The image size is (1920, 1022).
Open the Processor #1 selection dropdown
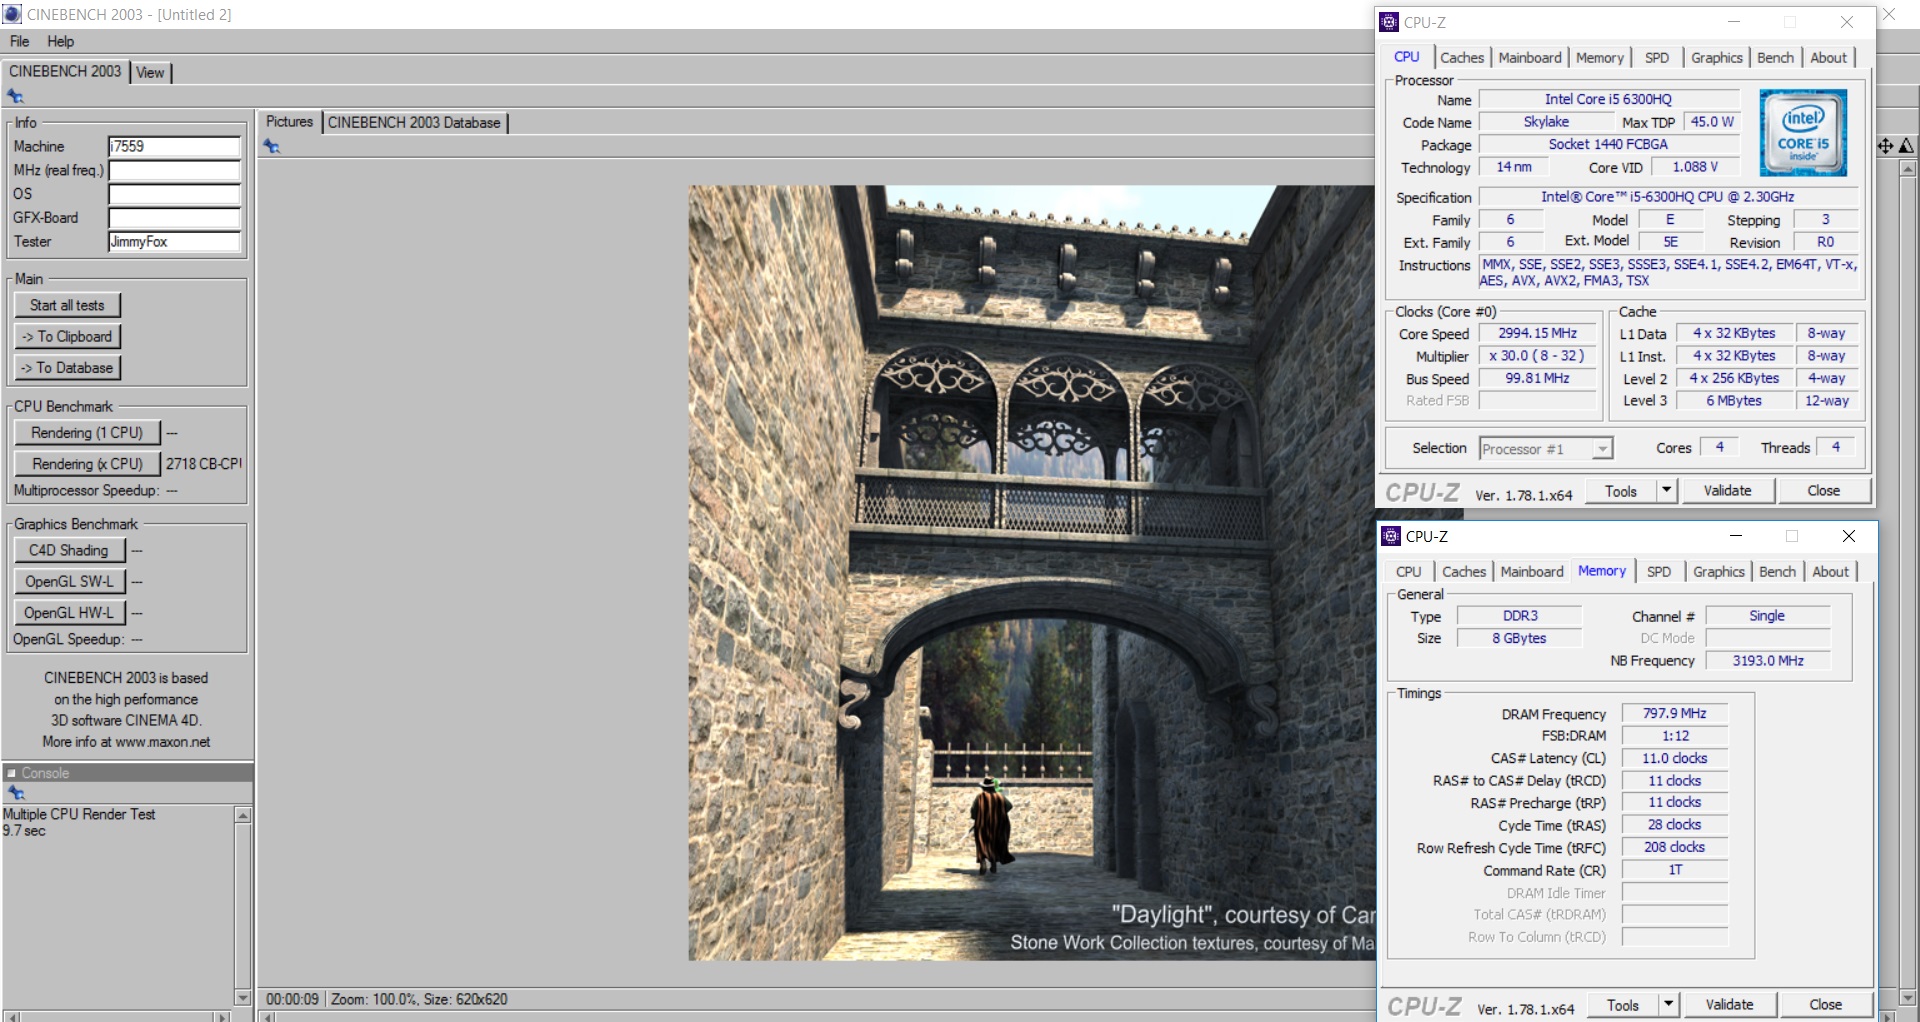point(1602,449)
